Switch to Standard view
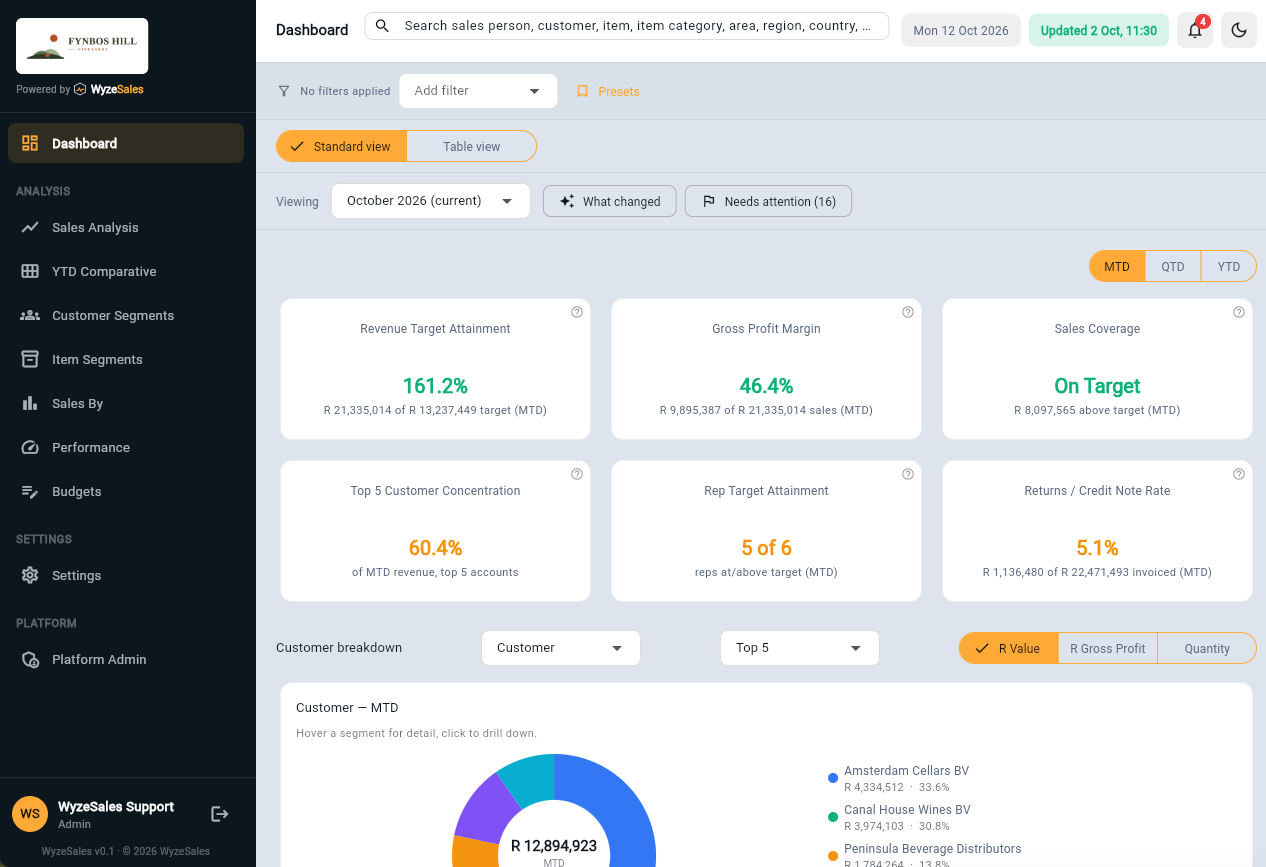The height and width of the screenshot is (867, 1266). point(342,146)
